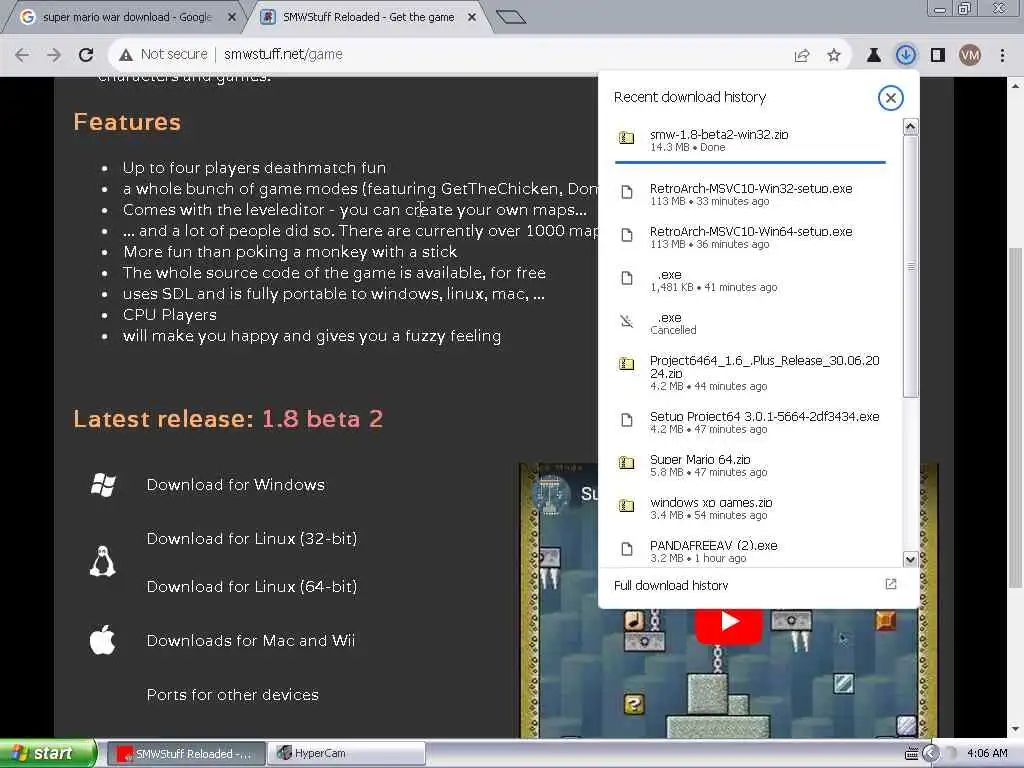Image resolution: width=1024 pixels, height=768 pixels.
Task: Click file icon beside Setup Project64 exe
Action: click(626, 420)
